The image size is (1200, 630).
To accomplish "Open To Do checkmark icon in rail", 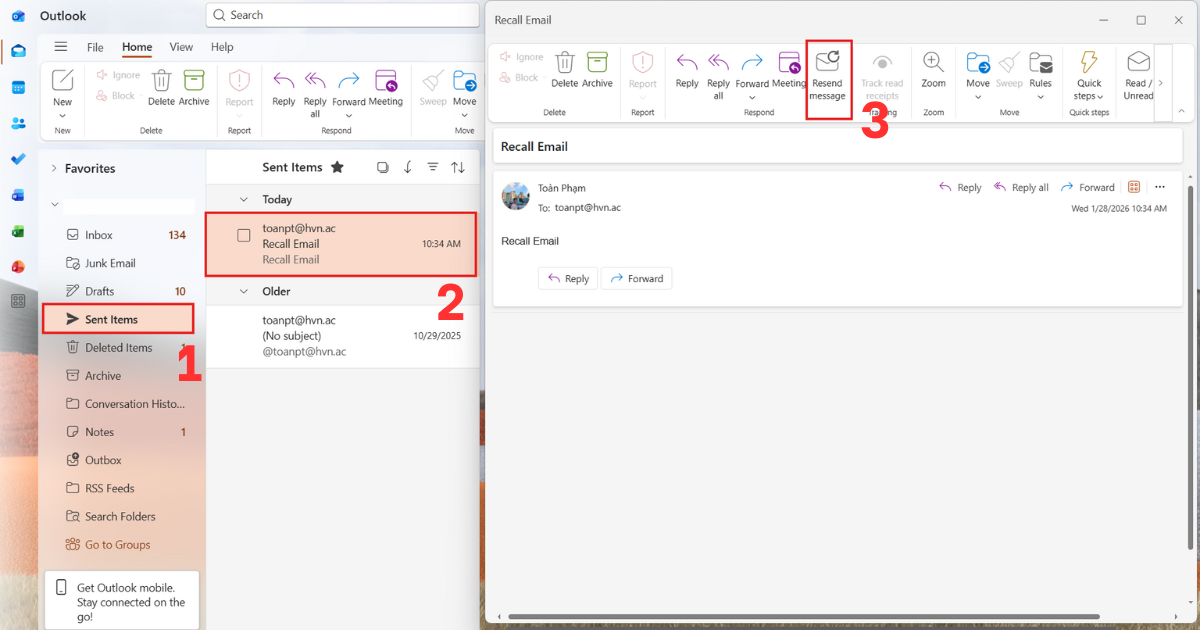I will [x=18, y=160].
